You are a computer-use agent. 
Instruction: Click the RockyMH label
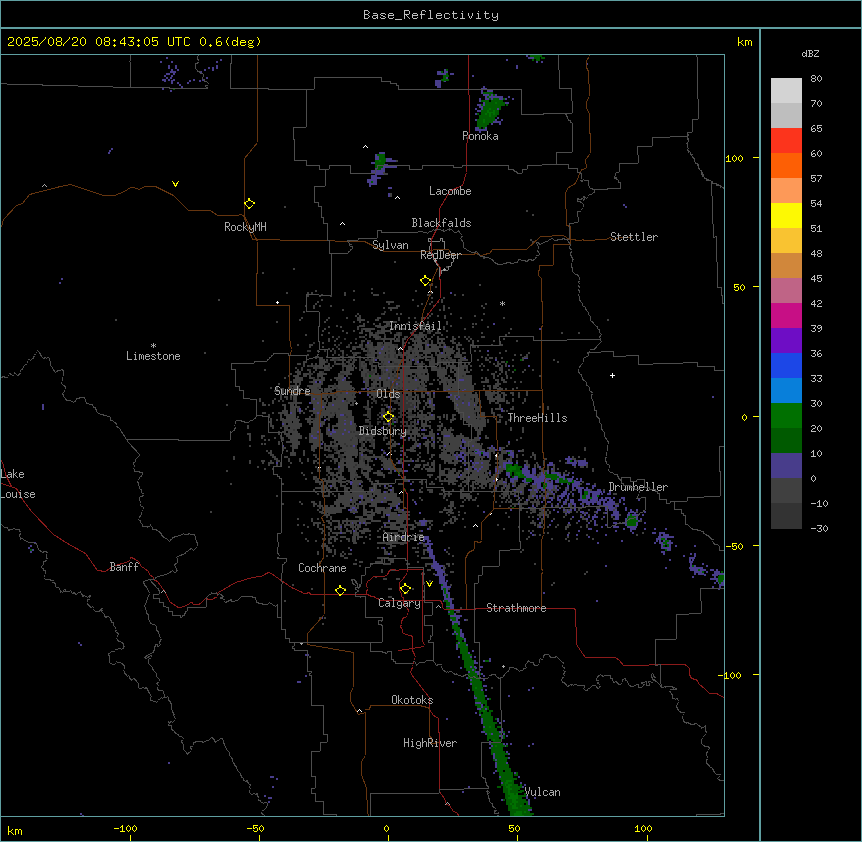(245, 227)
